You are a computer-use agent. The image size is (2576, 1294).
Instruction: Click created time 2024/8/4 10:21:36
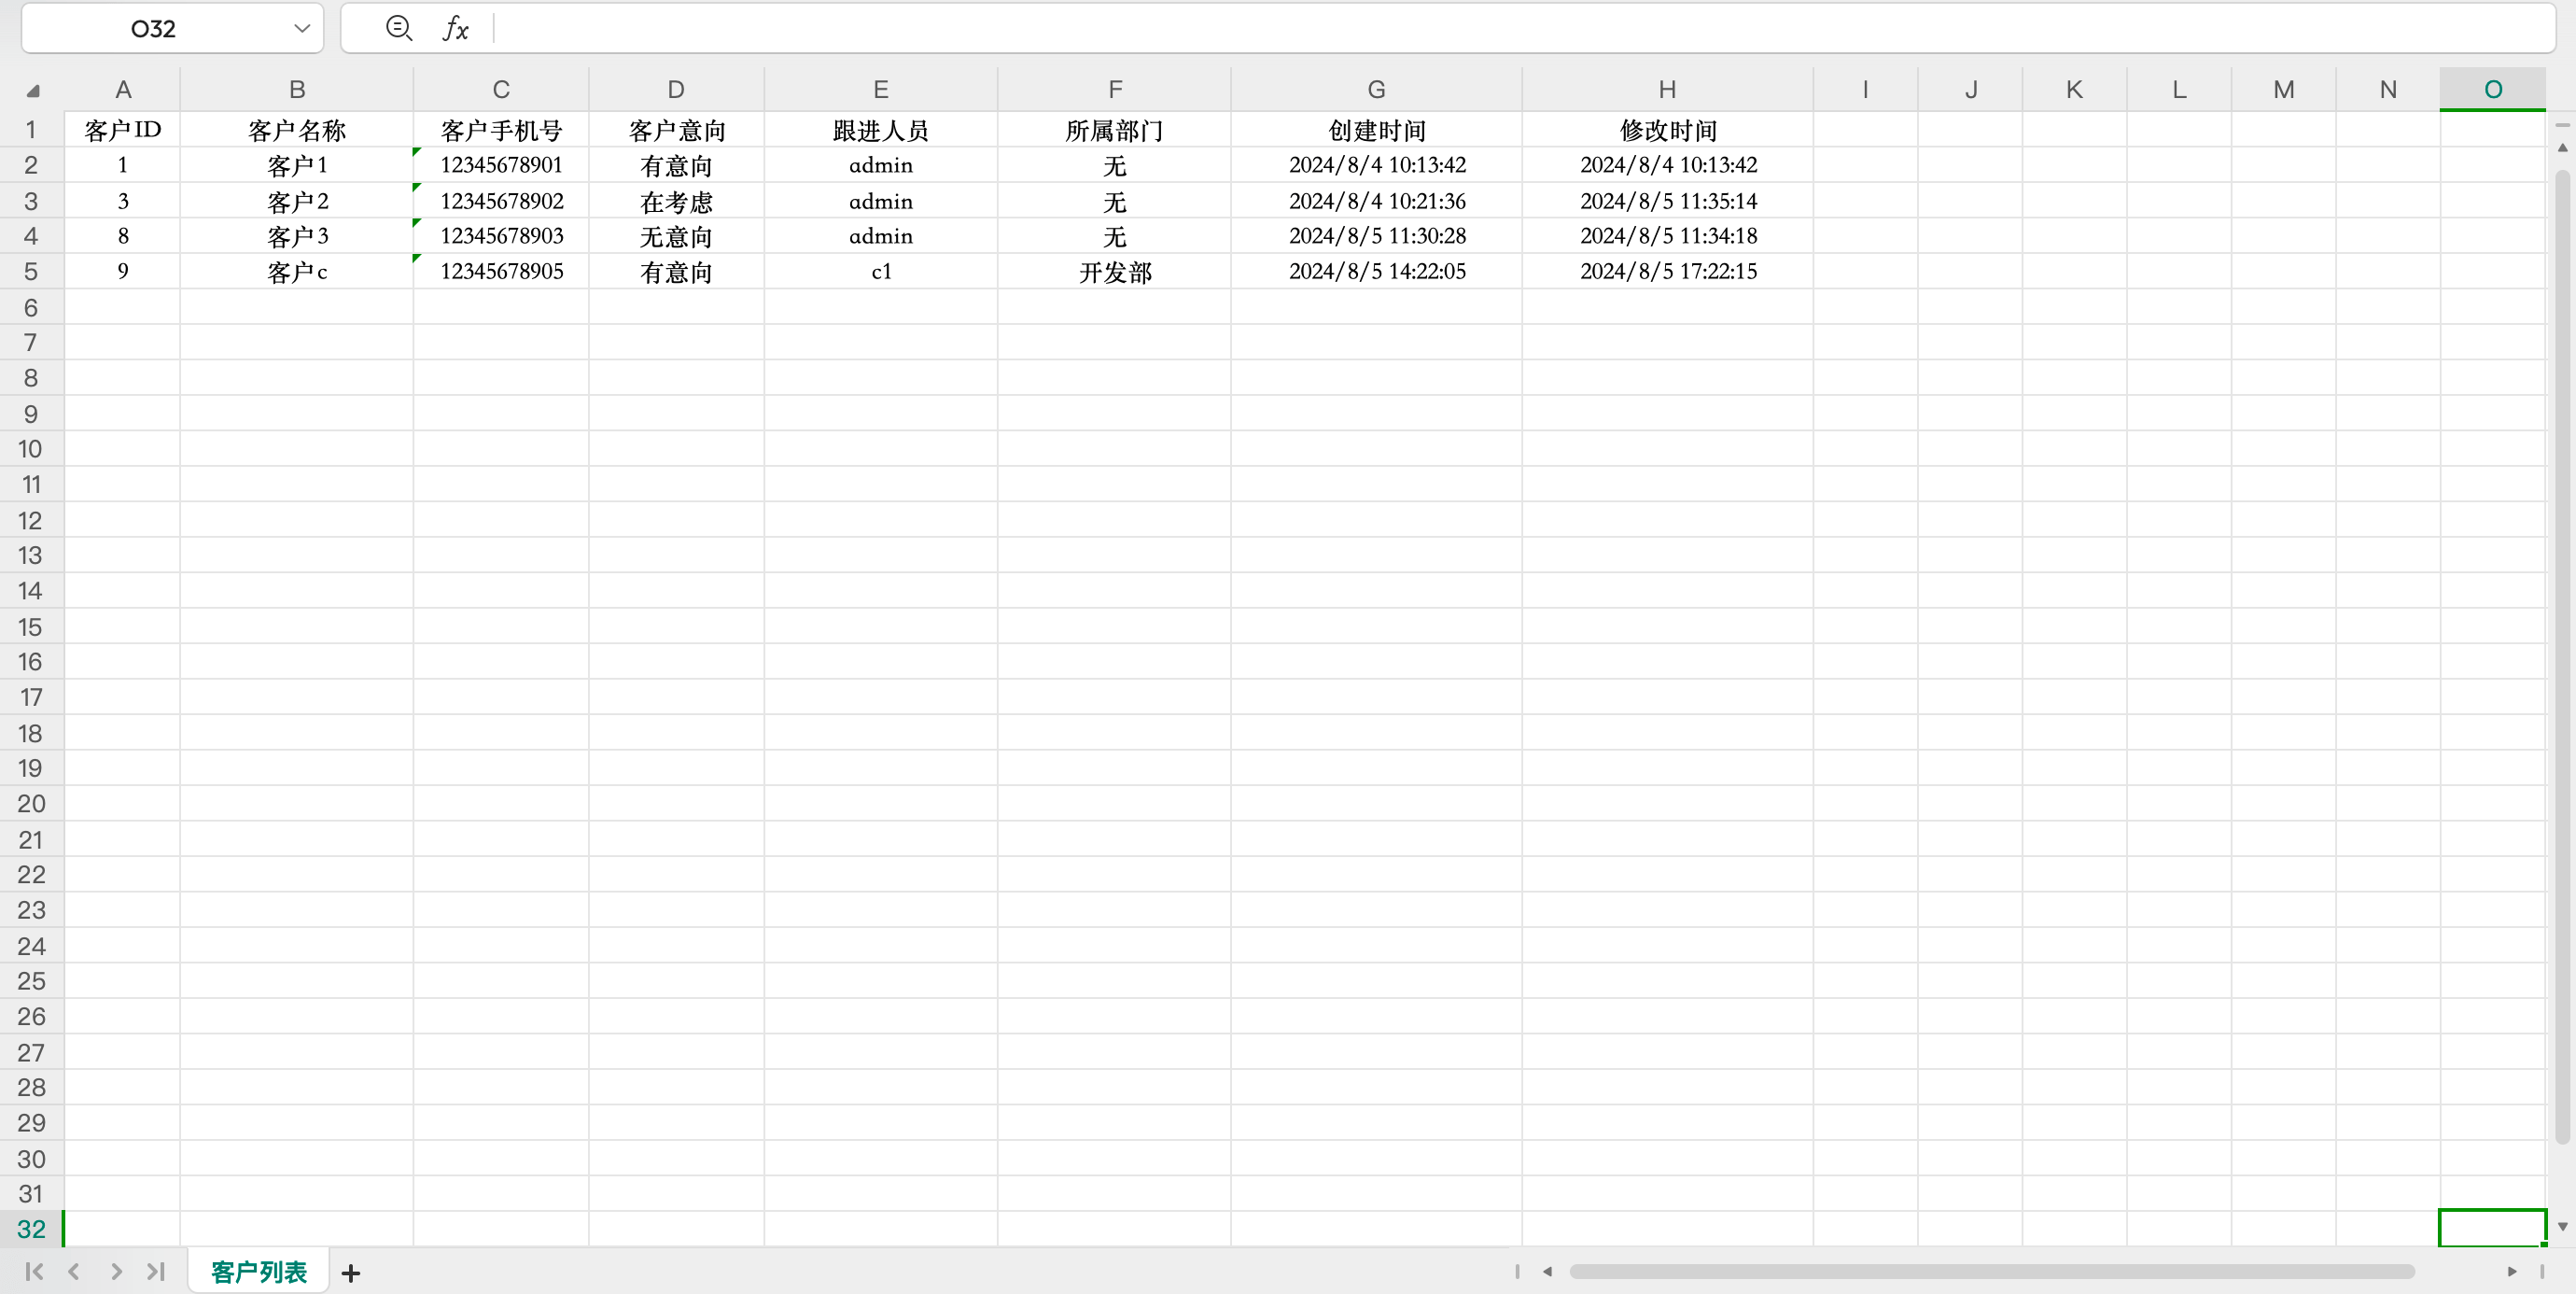coord(1377,201)
